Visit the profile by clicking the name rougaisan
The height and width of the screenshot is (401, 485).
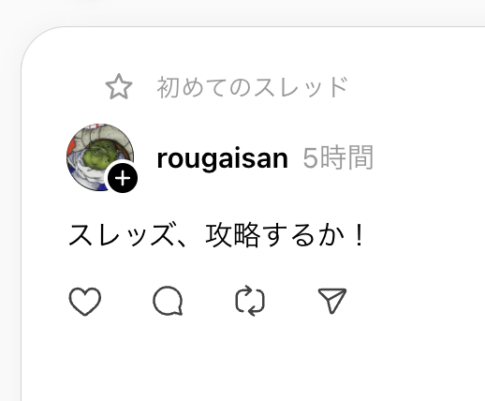222,158
